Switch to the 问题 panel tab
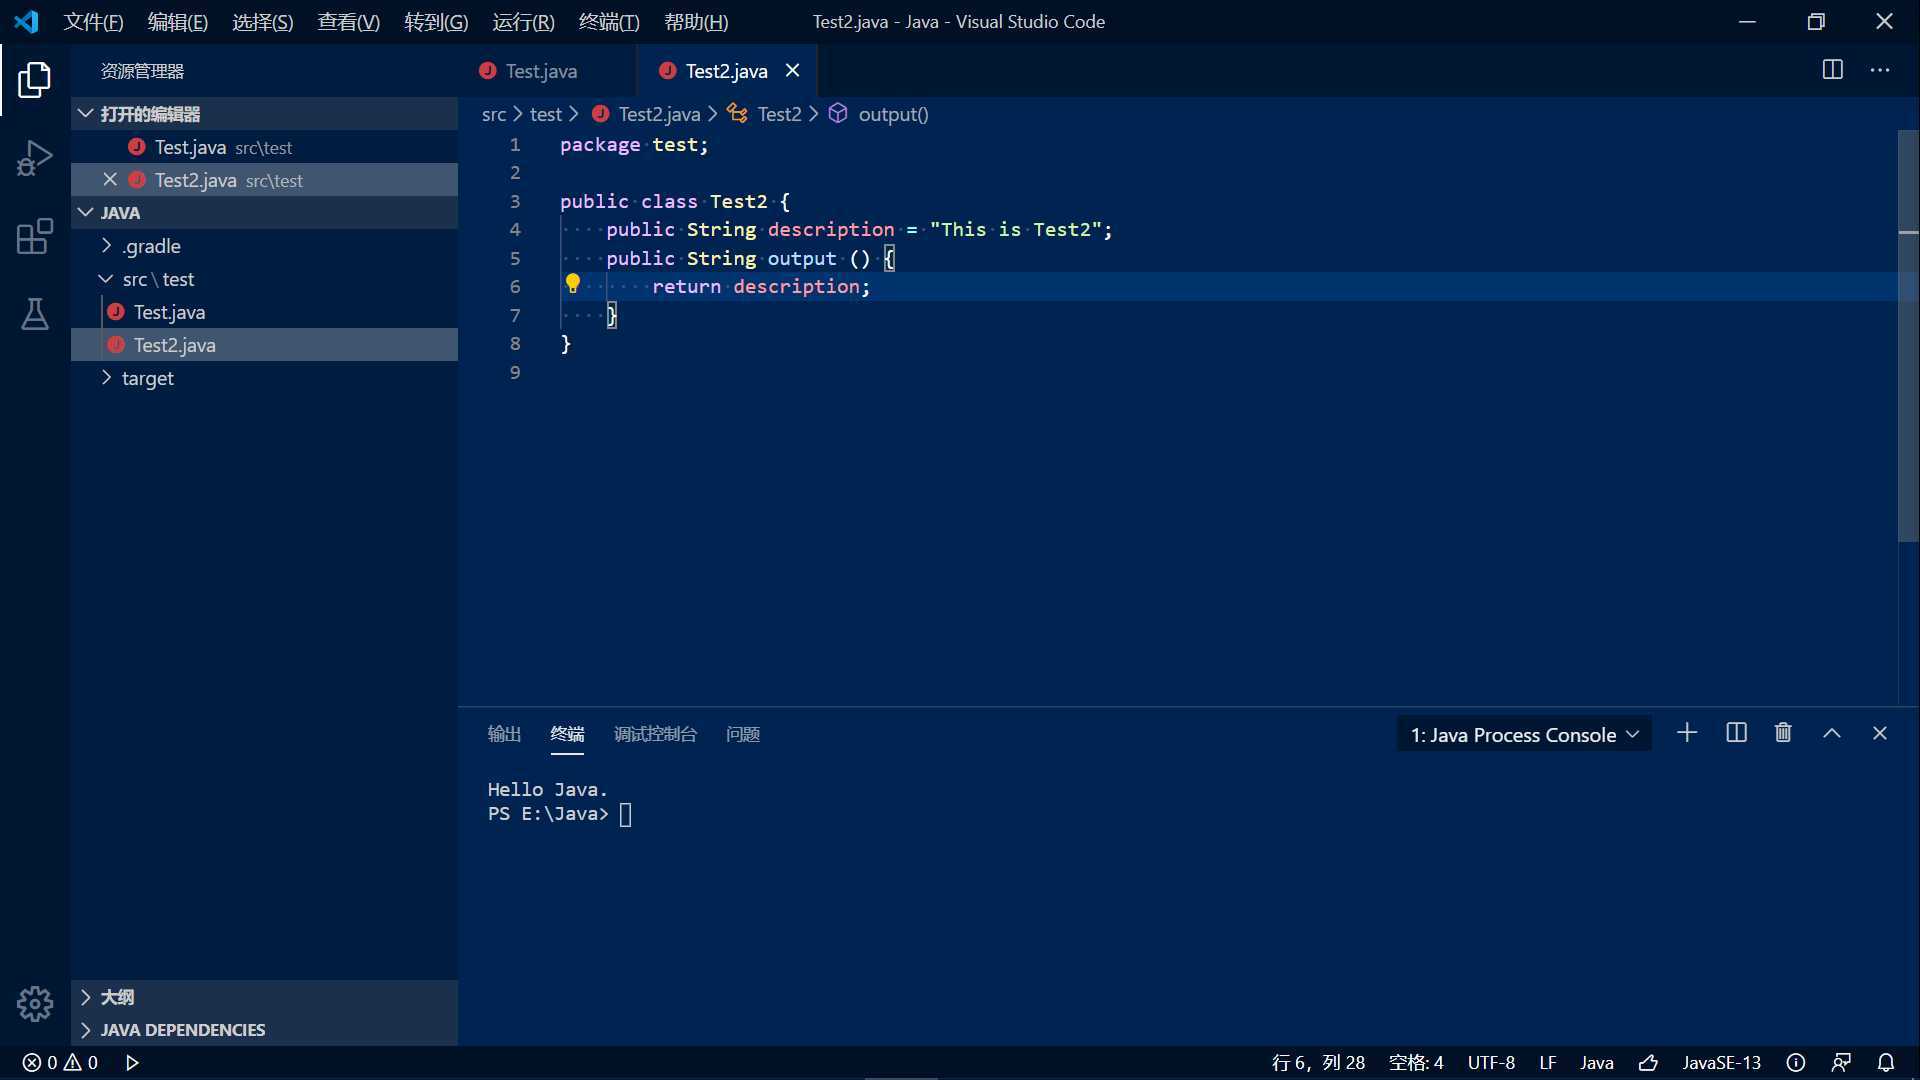The height and width of the screenshot is (1080, 1920). pos(743,734)
